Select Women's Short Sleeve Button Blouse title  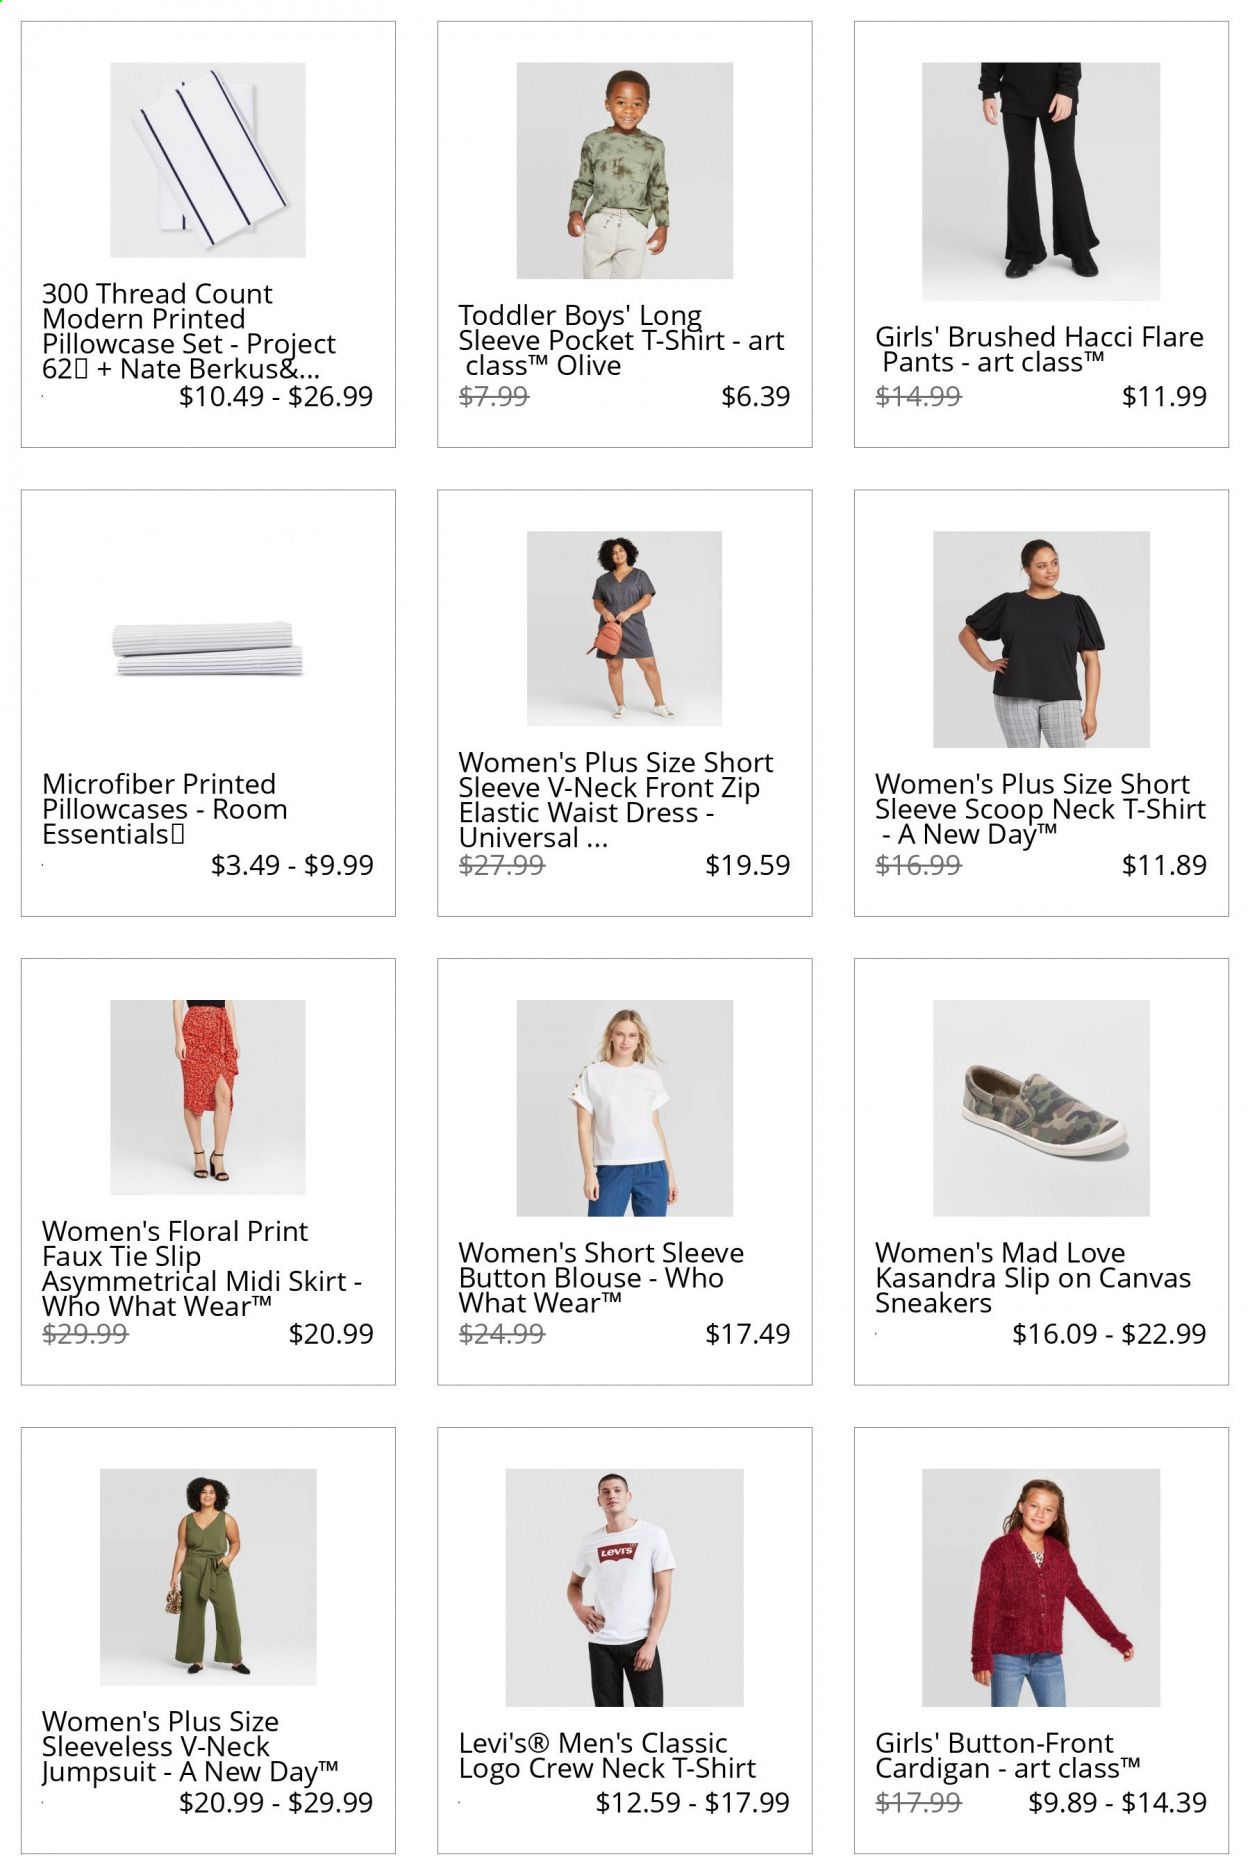(601, 1277)
